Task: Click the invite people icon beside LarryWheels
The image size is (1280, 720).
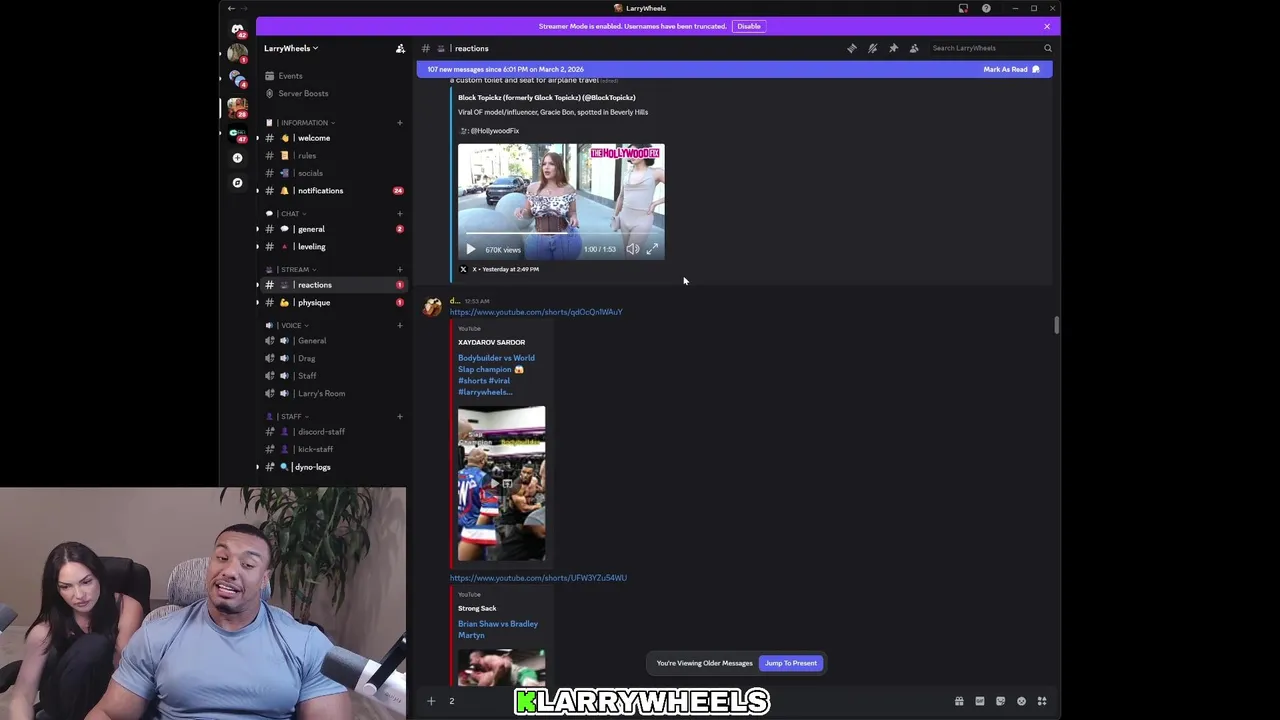Action: click(x=400, y=48)
